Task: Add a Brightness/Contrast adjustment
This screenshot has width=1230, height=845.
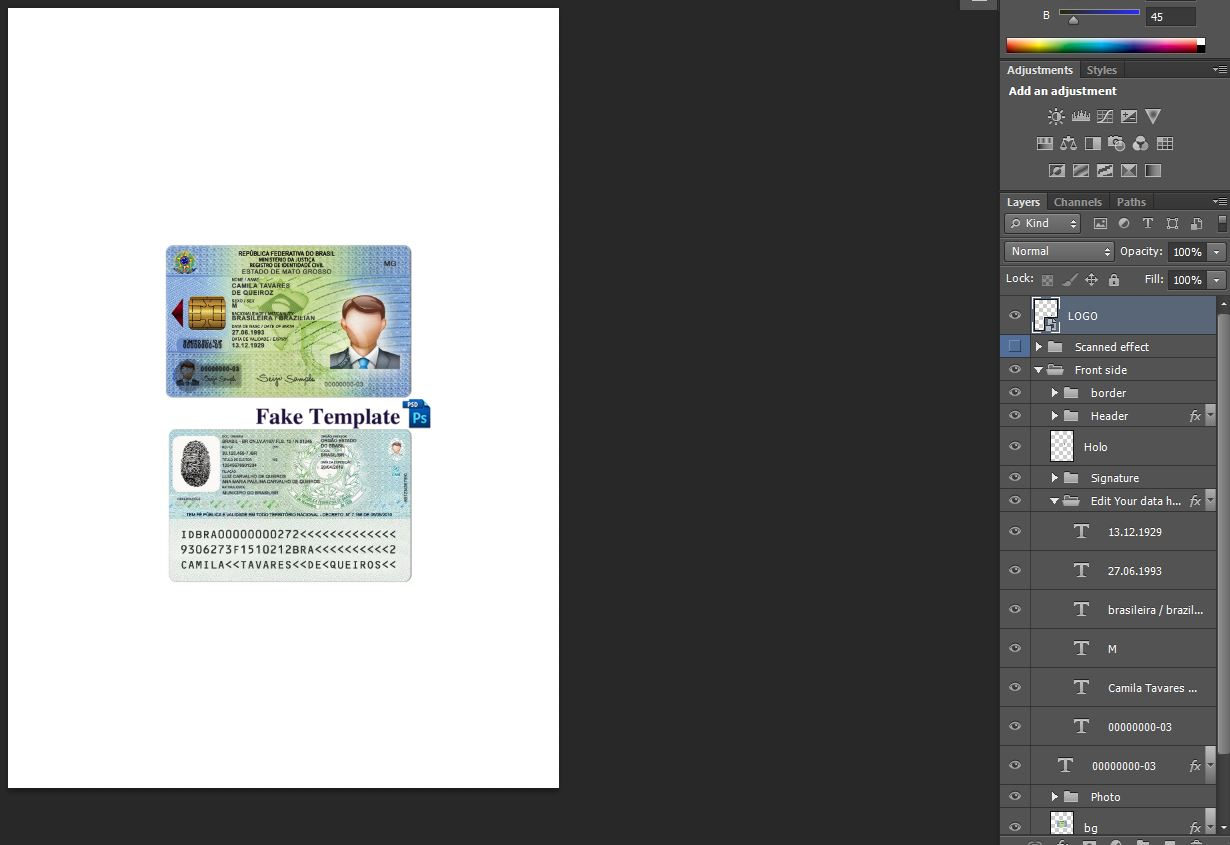Action: pyautogui.click(x=1057, y=116)
